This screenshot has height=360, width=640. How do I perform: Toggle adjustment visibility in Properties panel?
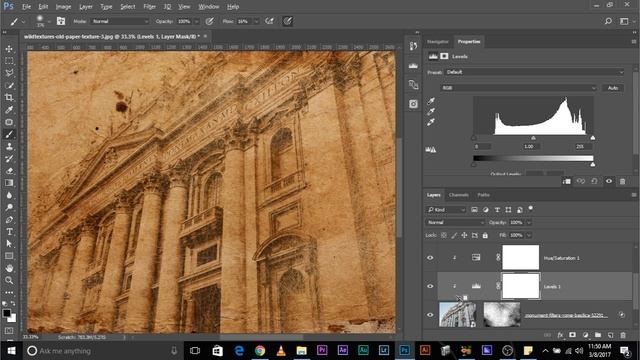pos(609,181)
